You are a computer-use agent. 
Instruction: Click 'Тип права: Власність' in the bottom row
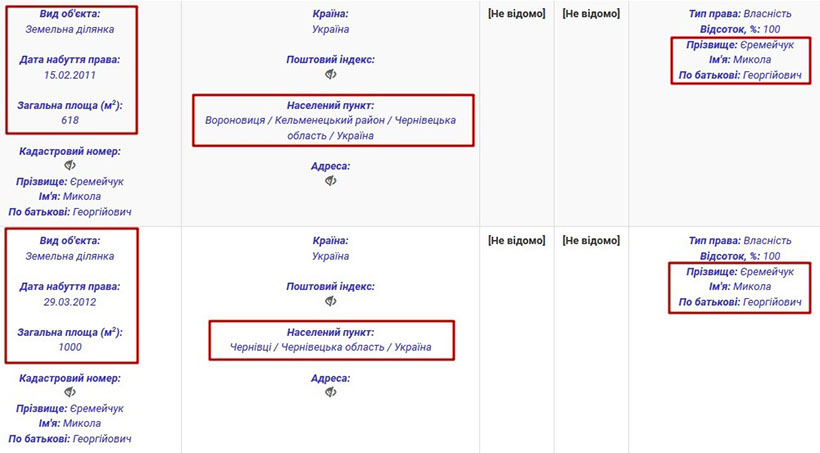[x=741, y=241]
